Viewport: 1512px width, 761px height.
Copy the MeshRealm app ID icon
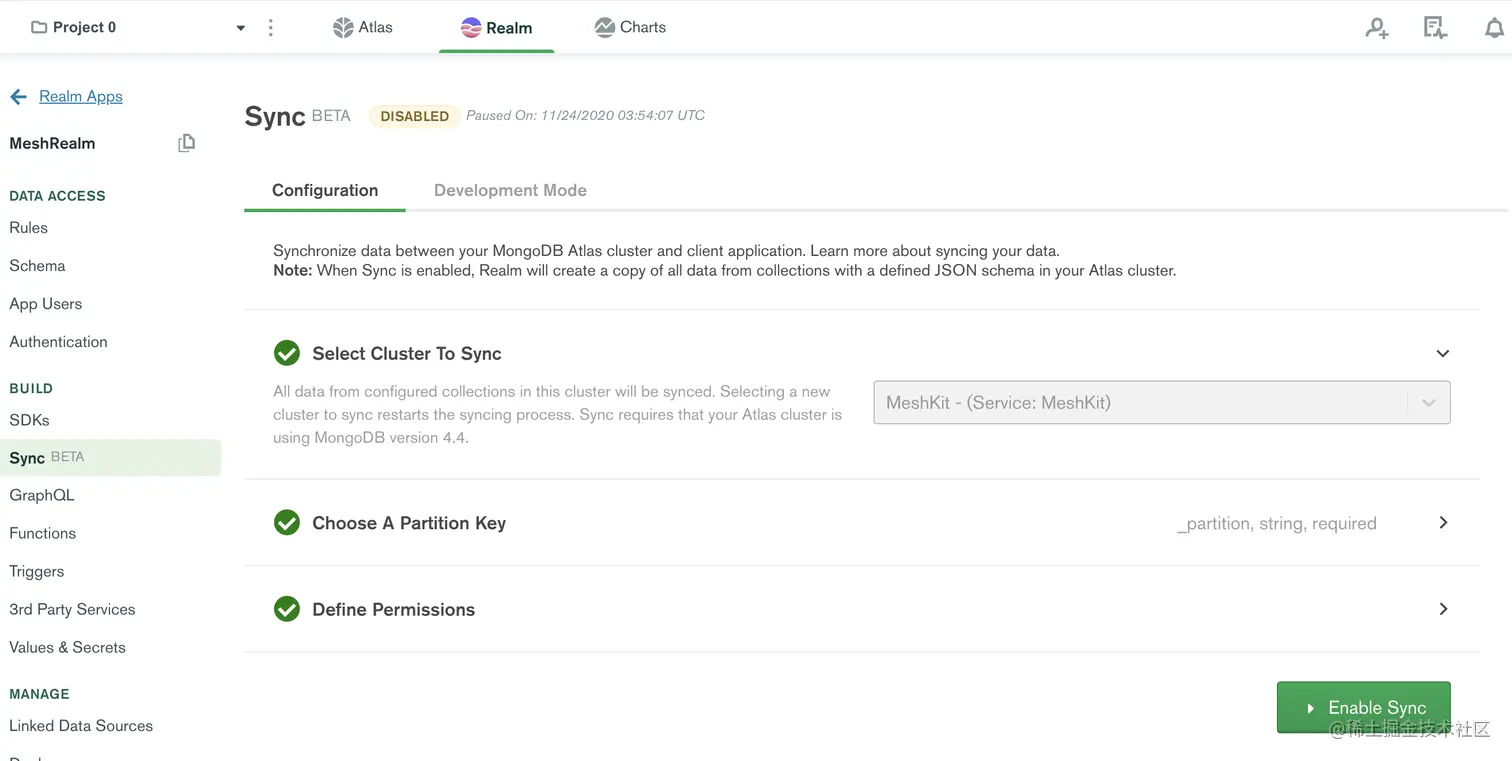(x=186, y=143)
